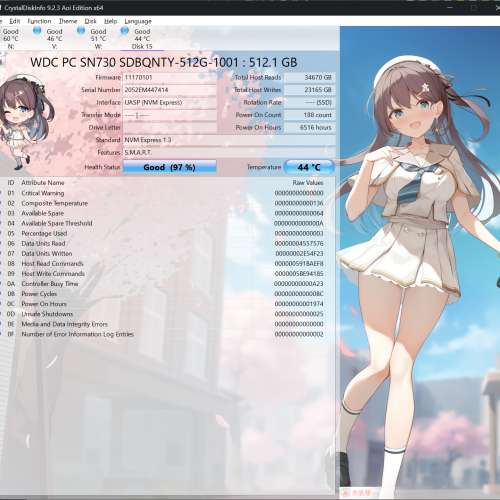The width and height of the screenshot is (500, 500).
Task: Click the Firmware value field
Action: (170, 77)
